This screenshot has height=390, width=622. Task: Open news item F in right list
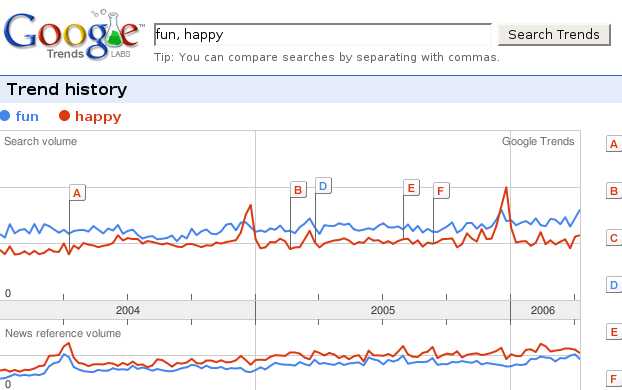tap(614, 379)
